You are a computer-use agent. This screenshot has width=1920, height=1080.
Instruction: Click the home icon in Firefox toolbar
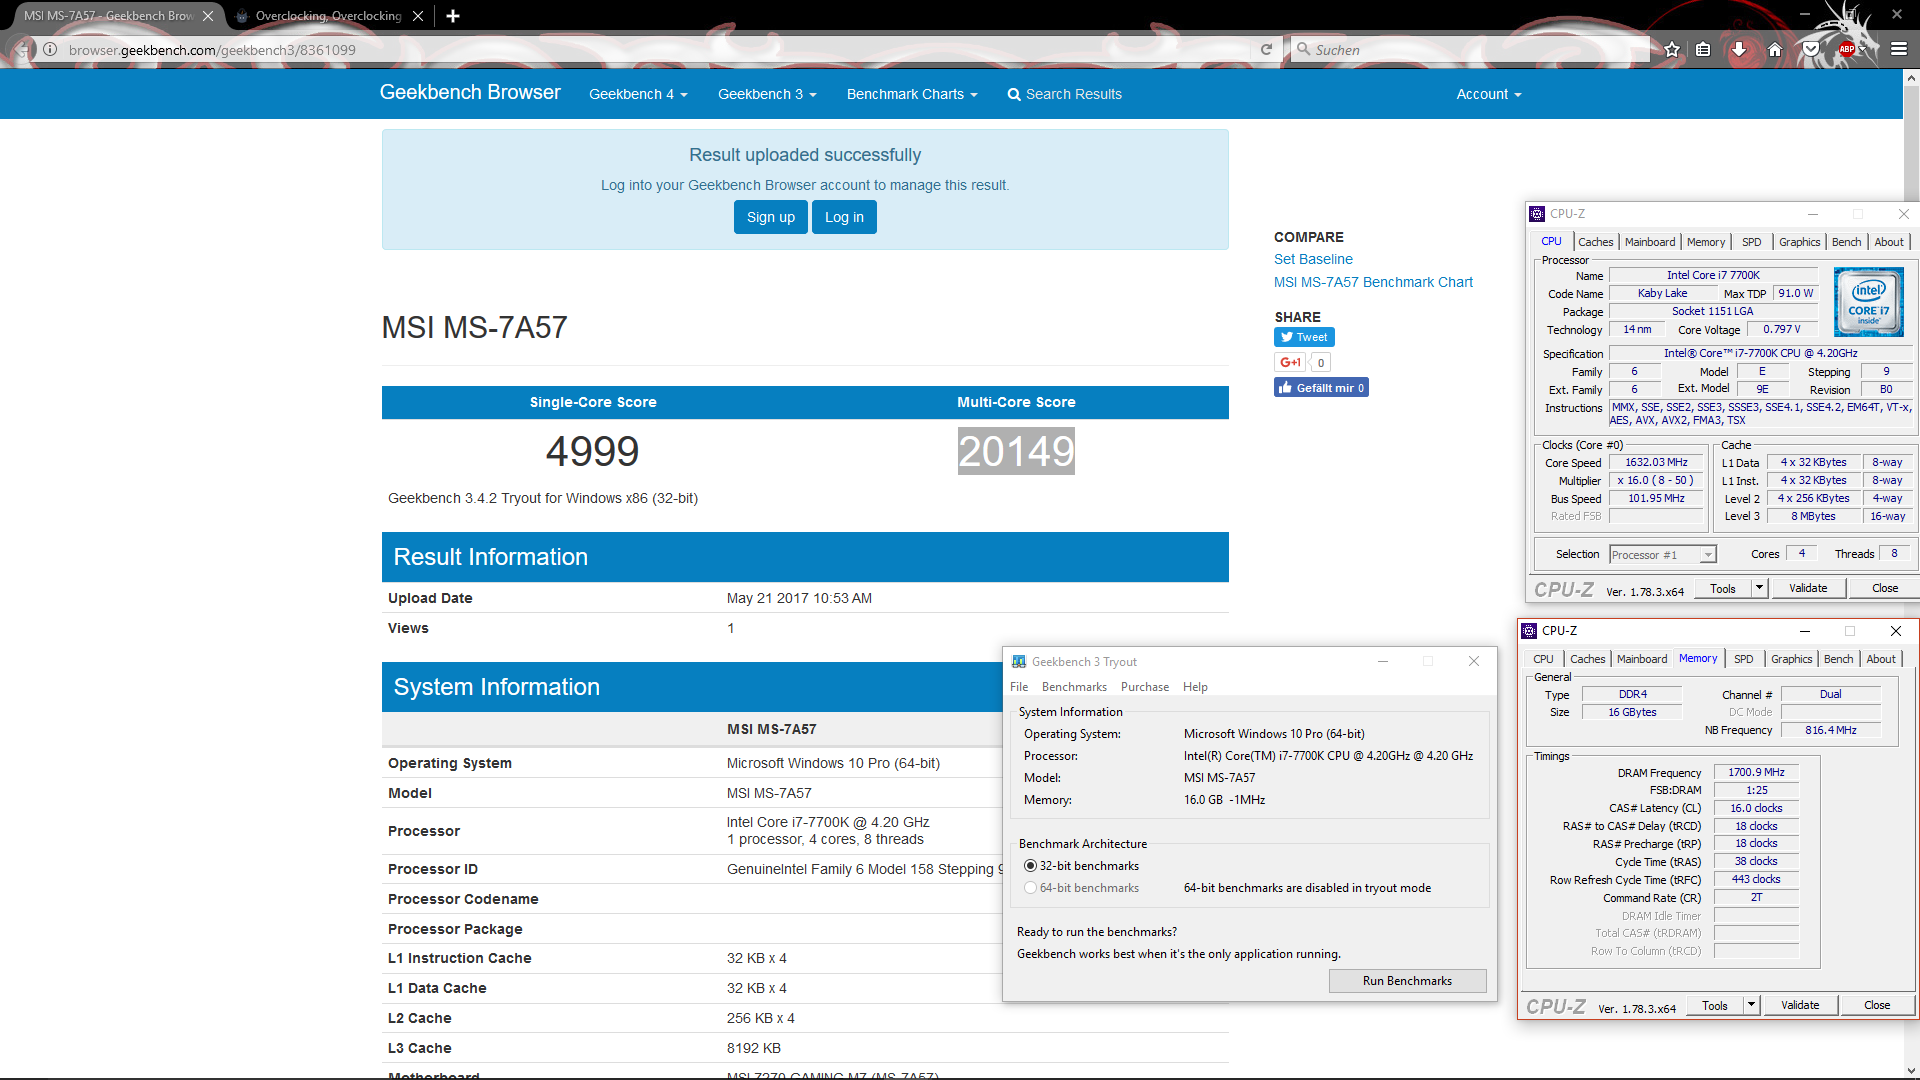tap(1775, 49)
